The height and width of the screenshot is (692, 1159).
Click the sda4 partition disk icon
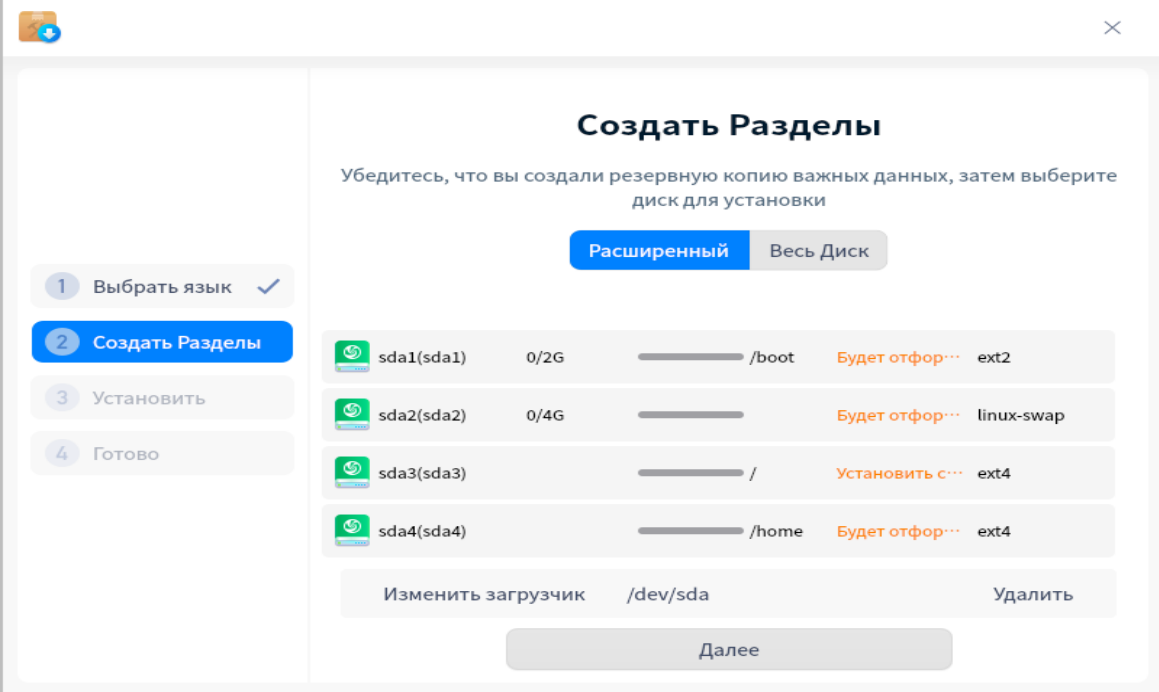pos(352,531)
